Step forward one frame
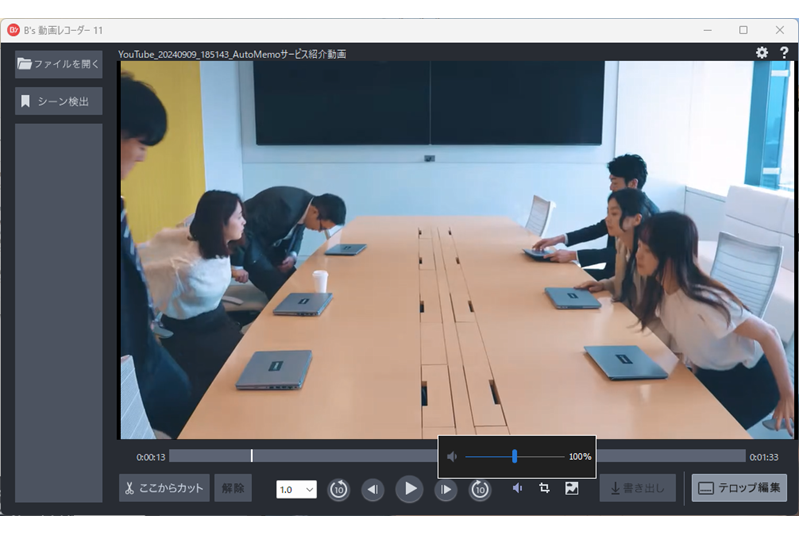 pos(446,489)
